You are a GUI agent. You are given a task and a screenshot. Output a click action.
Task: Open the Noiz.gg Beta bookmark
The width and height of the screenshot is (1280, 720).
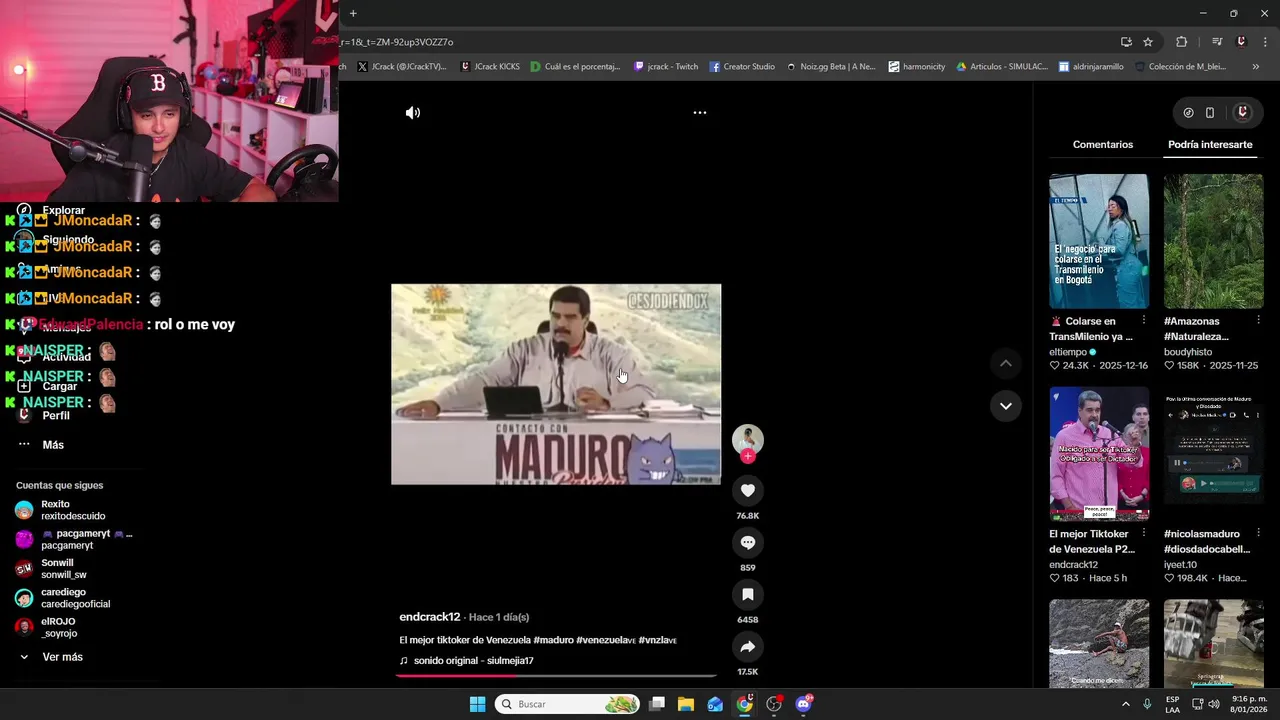(830, 67)
